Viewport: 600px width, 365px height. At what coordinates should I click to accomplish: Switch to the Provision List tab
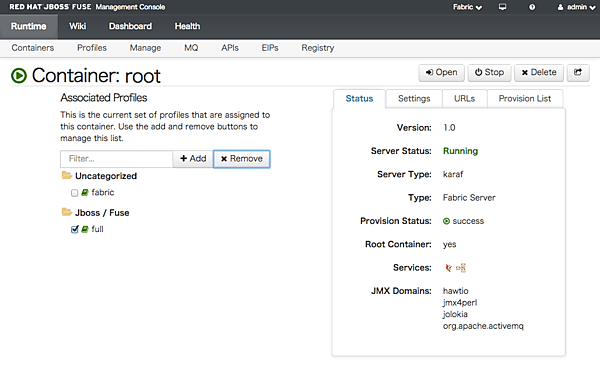[x=525, y=99]
